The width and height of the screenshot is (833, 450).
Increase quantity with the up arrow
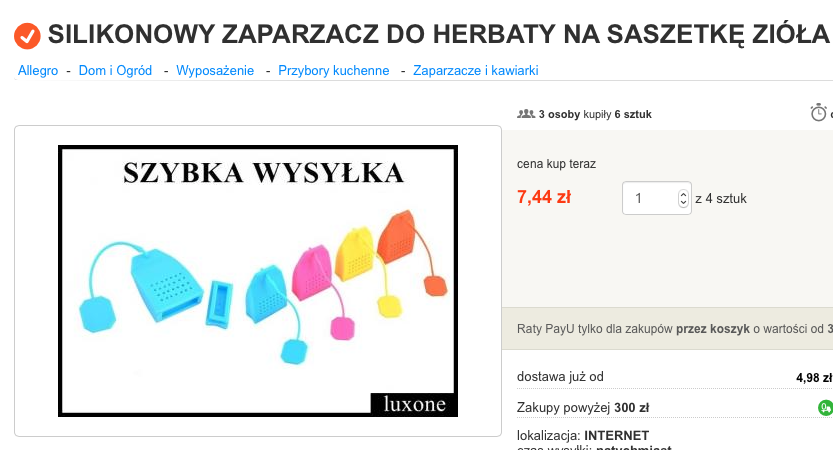coord(683,194)
